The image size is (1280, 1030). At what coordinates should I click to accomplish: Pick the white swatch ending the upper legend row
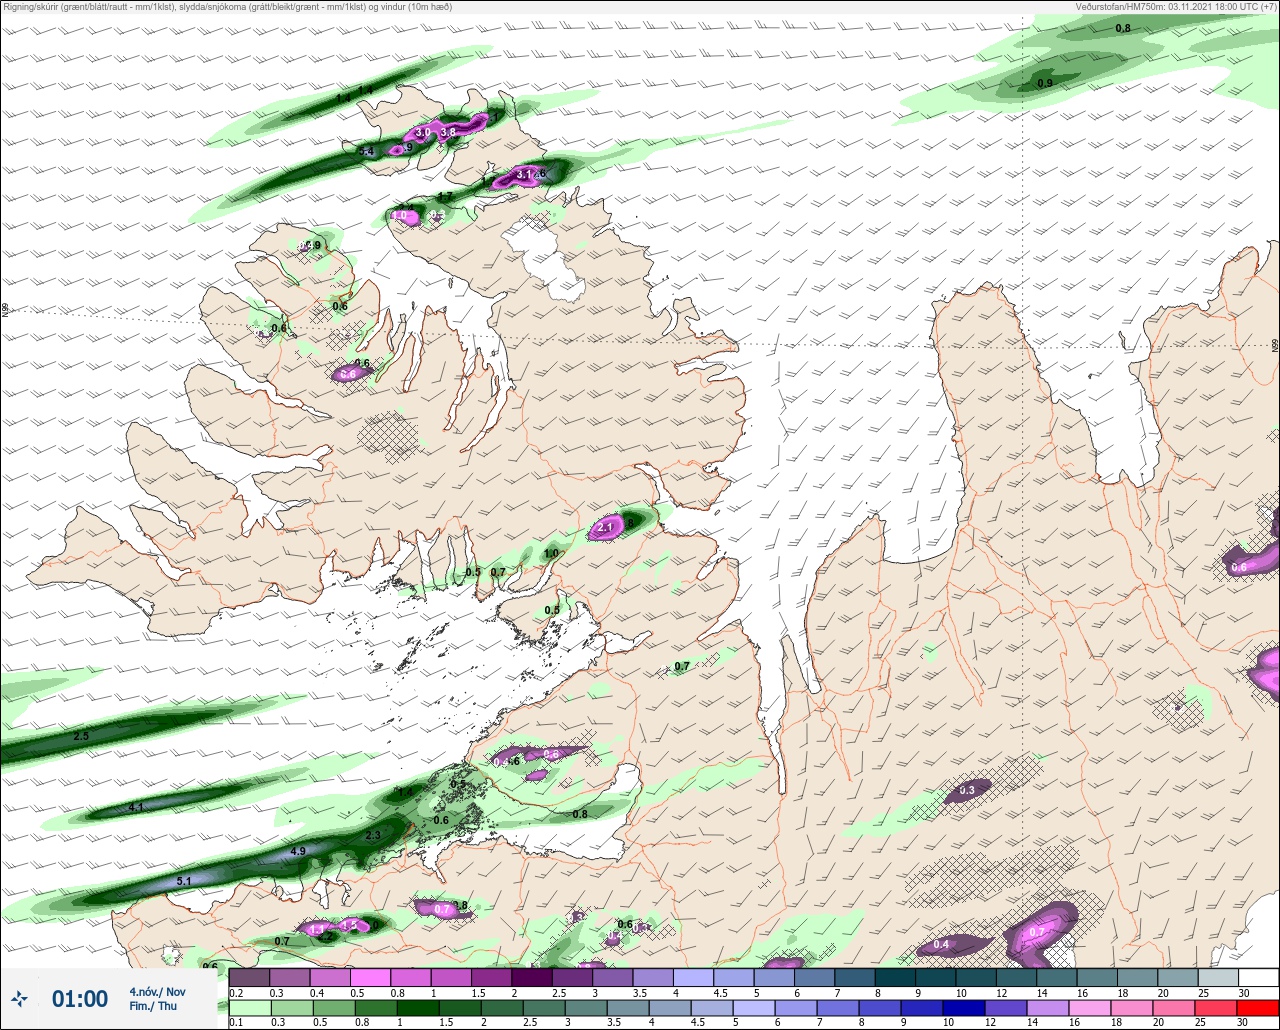pos(1258,977)
